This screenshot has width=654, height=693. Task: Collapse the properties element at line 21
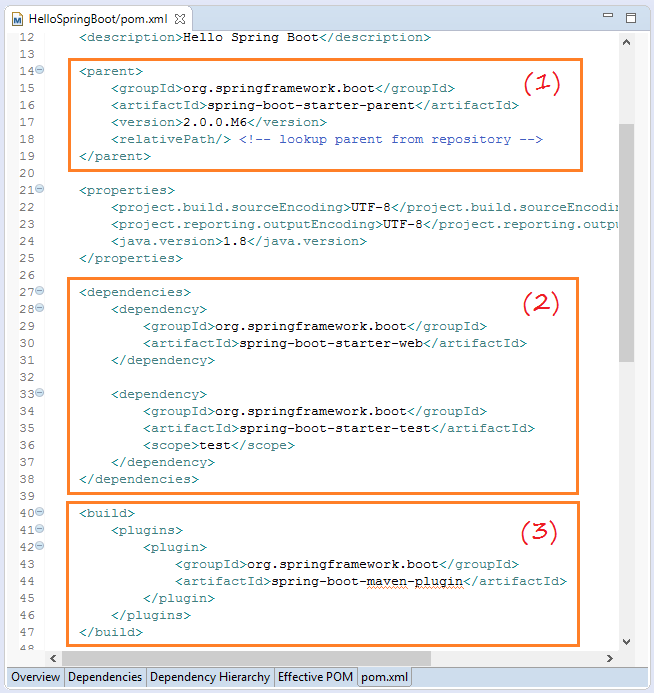click(39, 189)
